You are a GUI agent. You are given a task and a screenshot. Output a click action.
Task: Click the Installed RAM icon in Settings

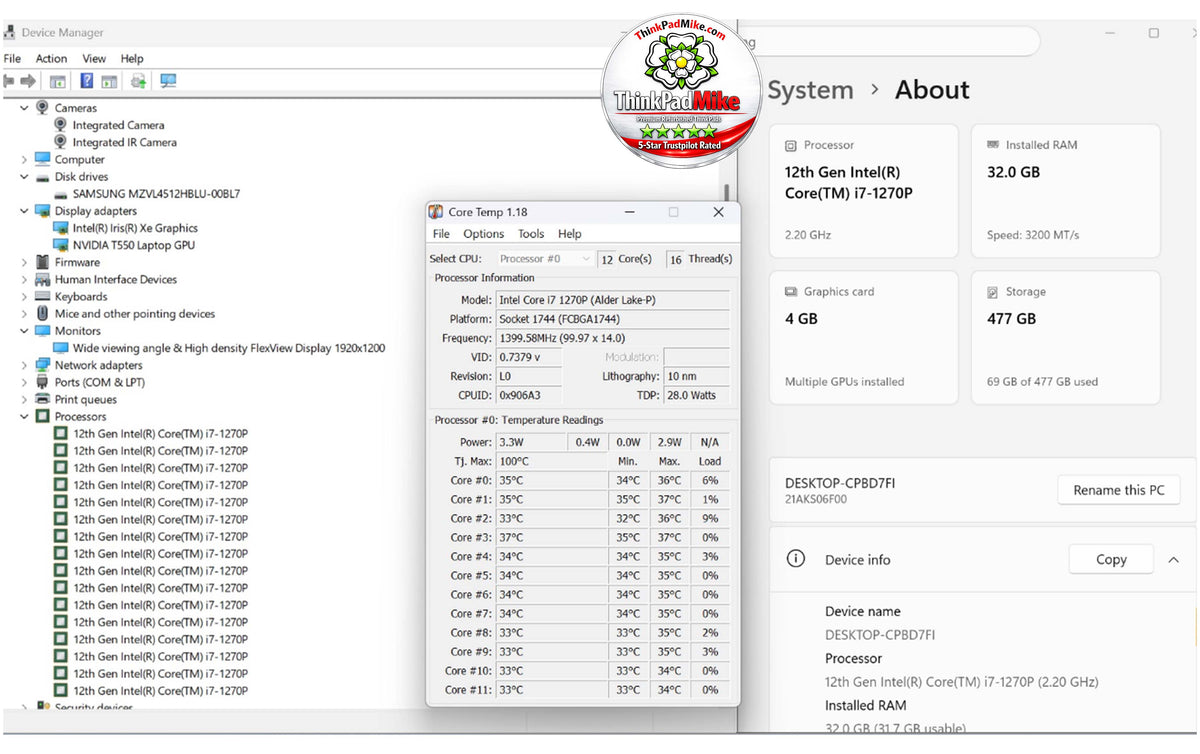coord(993,145)
